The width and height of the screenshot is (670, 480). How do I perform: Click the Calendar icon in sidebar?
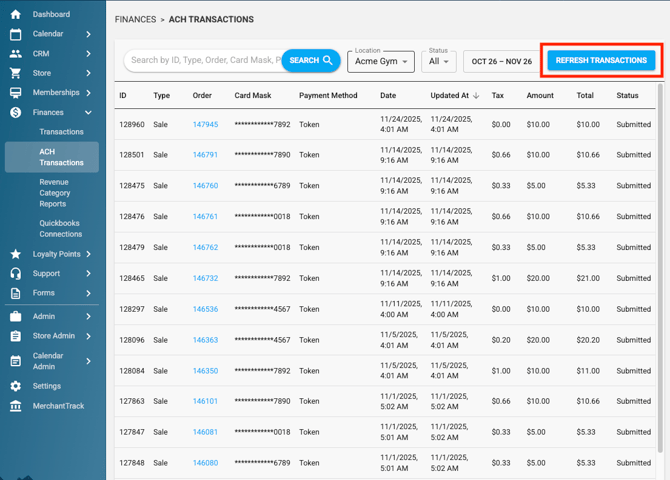tap(15, 34)
